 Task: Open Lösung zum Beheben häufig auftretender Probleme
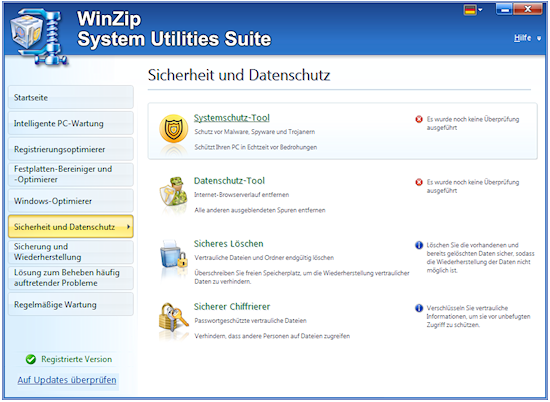click(x=71, y=278)
